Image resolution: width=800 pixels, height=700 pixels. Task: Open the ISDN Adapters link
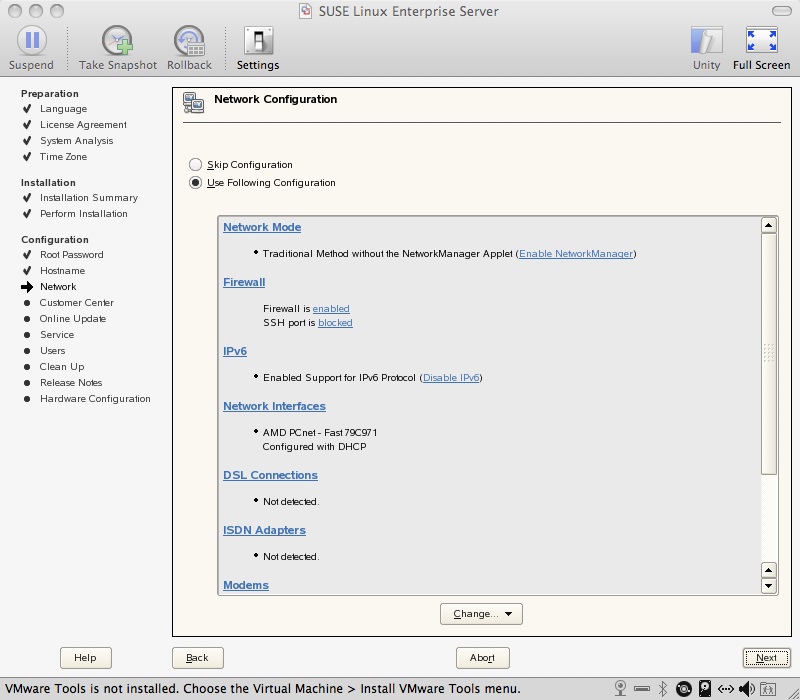pyautogui.click(x=264, y=530)
